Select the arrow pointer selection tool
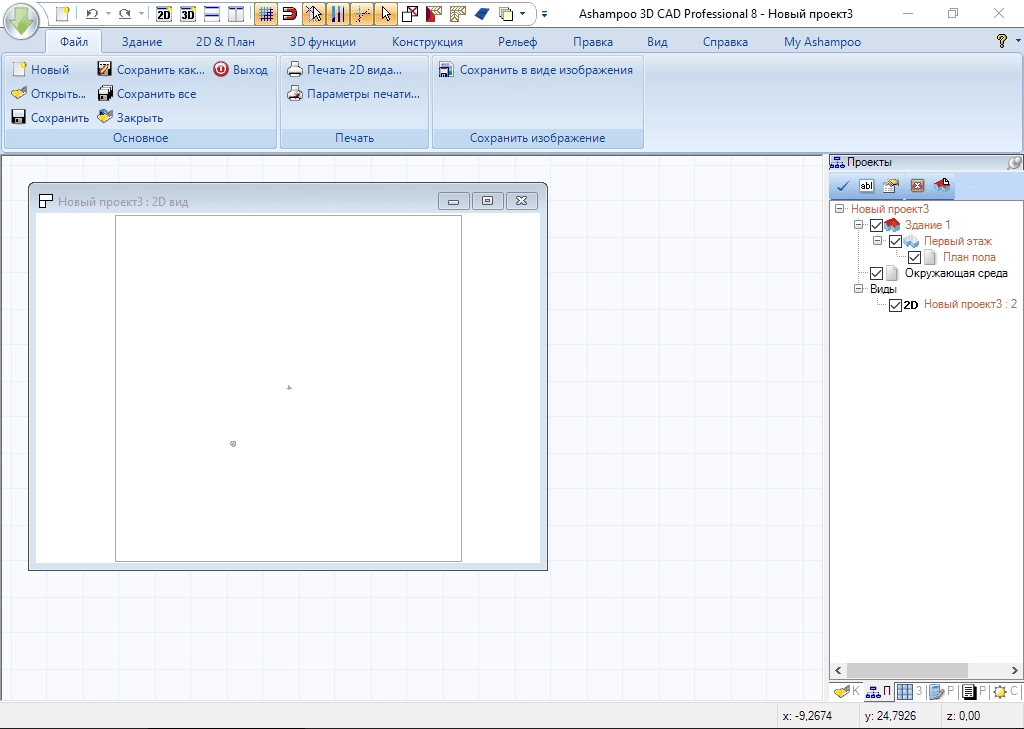This screenshot has height=729, width=1024. click(x=387, y=14)
